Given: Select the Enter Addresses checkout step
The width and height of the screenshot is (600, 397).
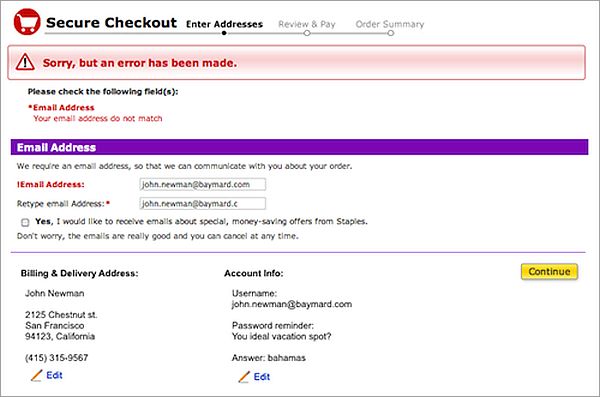Looking at the screenshot, I should pyautogui.click(x=224, y=24).
